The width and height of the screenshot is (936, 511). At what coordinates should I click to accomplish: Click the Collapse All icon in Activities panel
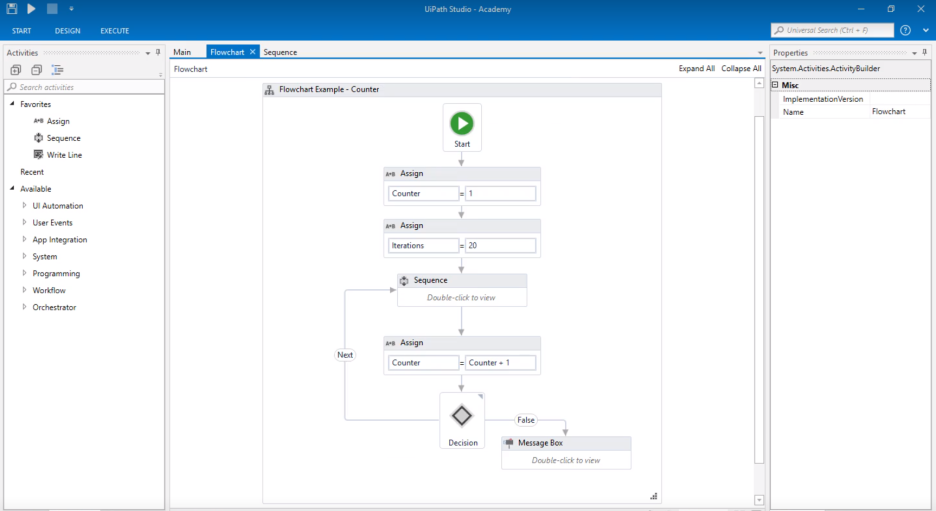[36, 70]
